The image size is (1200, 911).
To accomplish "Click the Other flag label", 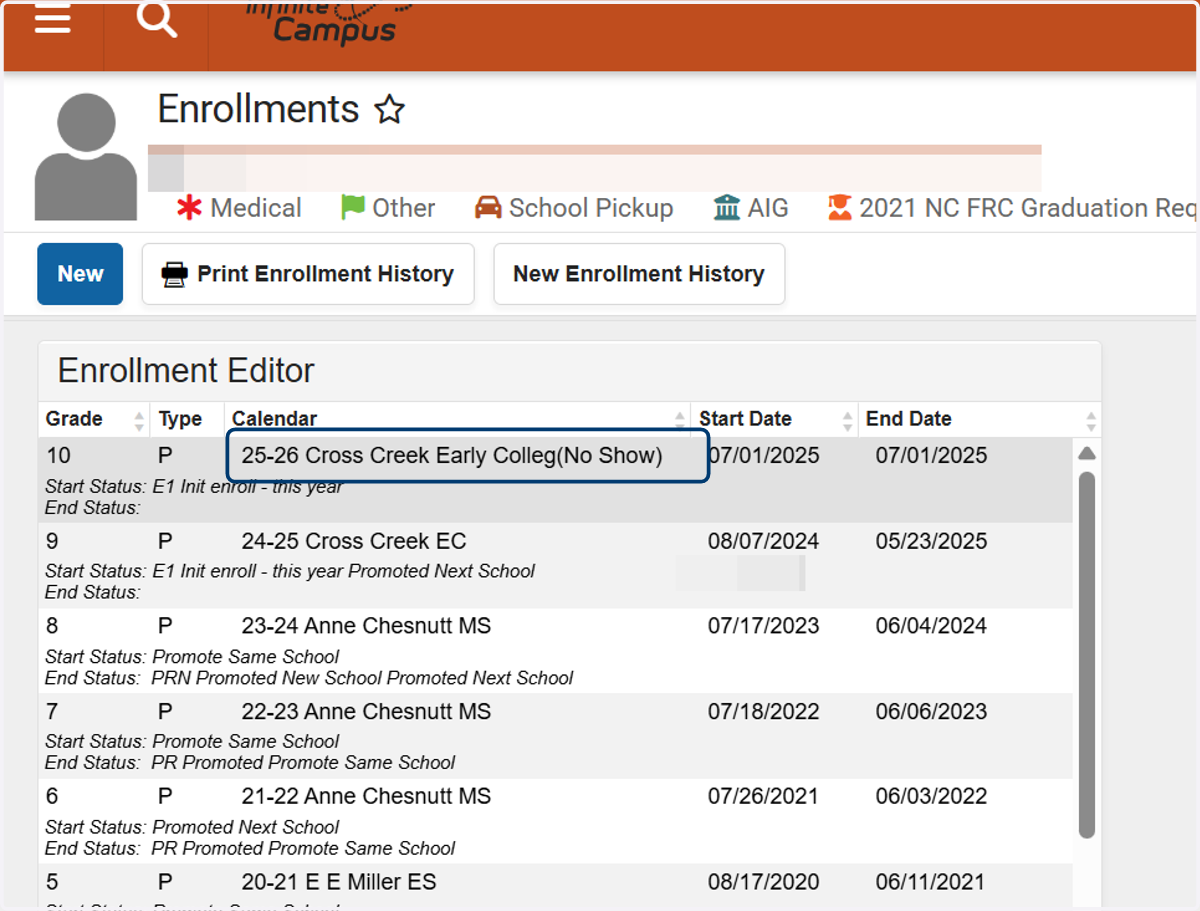I will tap(404, 208).
